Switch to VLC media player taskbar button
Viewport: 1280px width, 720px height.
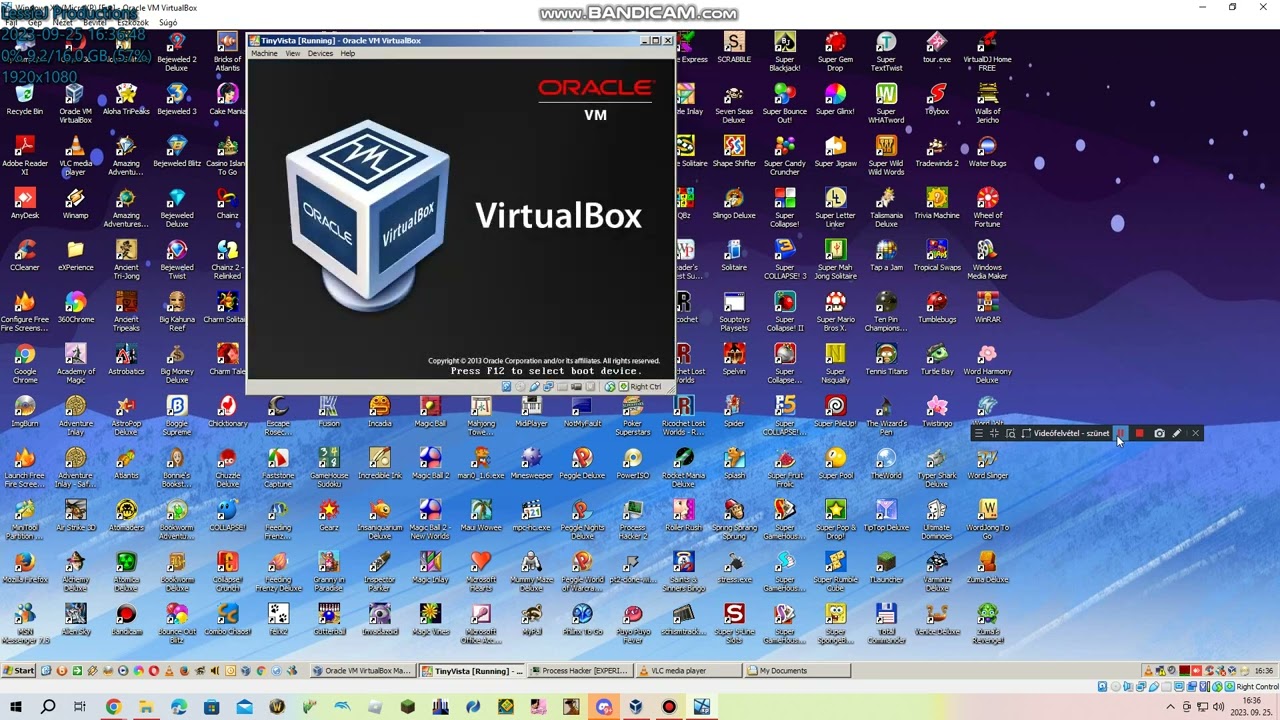pos(690,671)
